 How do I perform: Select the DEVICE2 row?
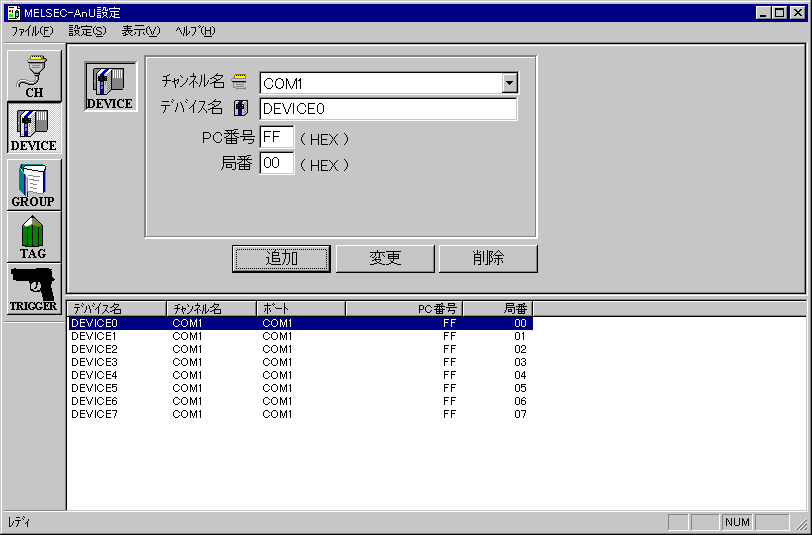300,349
